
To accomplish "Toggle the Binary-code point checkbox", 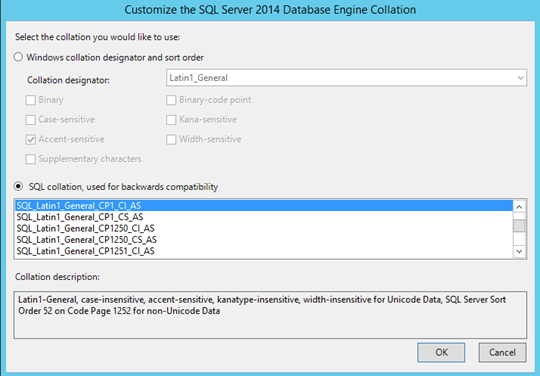I will click(x=171, y=100).
